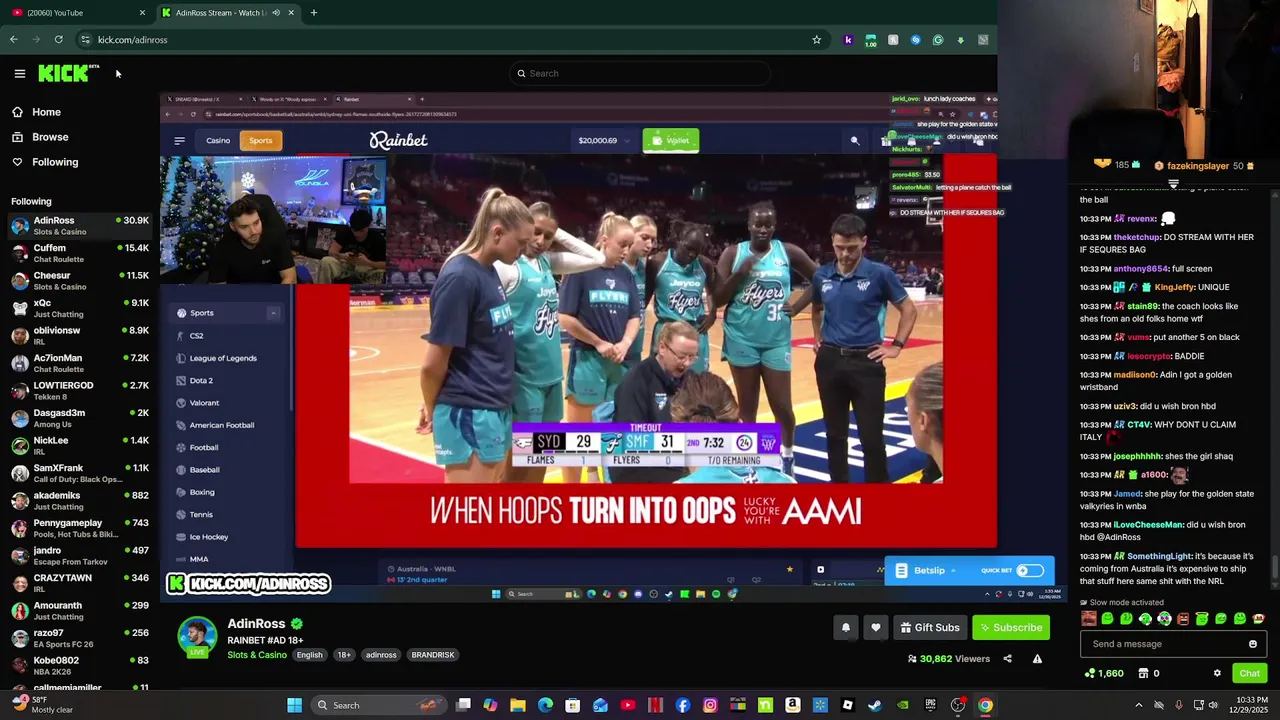This screenshot has width=1280, height=720.
Task: Open chat settings gear
Action: (x=1217, y=673)
